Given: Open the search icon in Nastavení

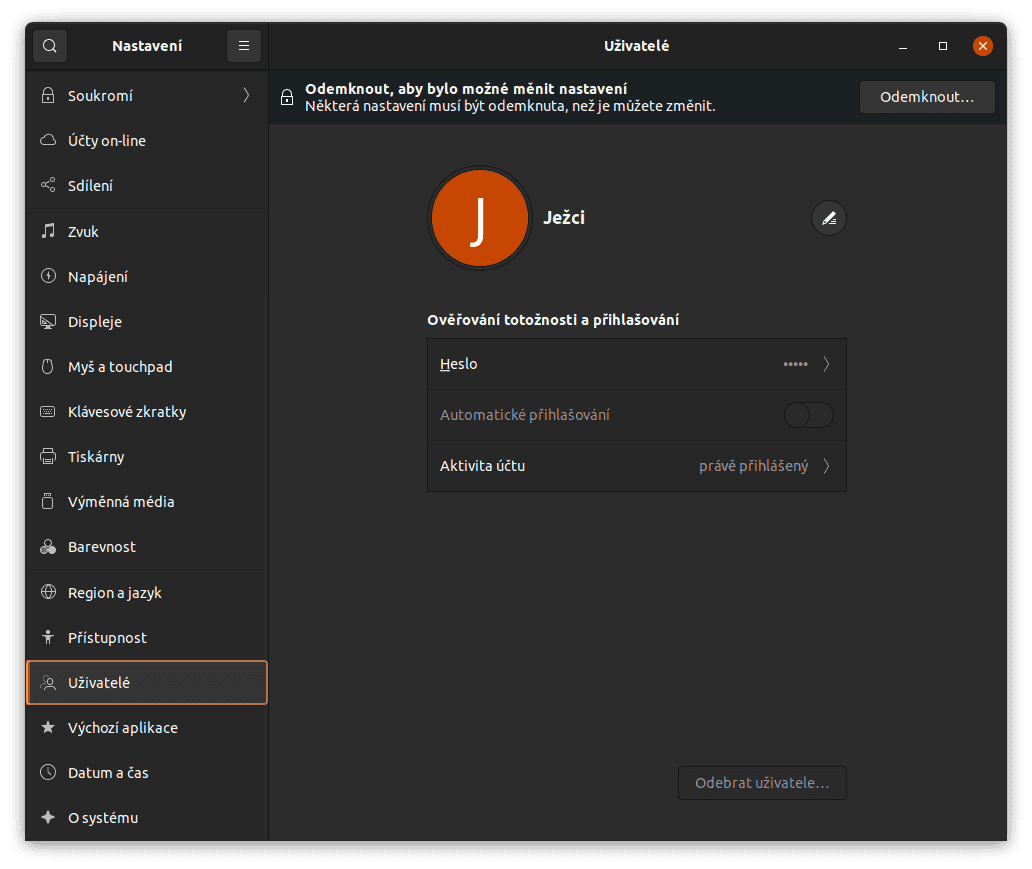Looking at the screenshot, I should [x=49, y=45].
